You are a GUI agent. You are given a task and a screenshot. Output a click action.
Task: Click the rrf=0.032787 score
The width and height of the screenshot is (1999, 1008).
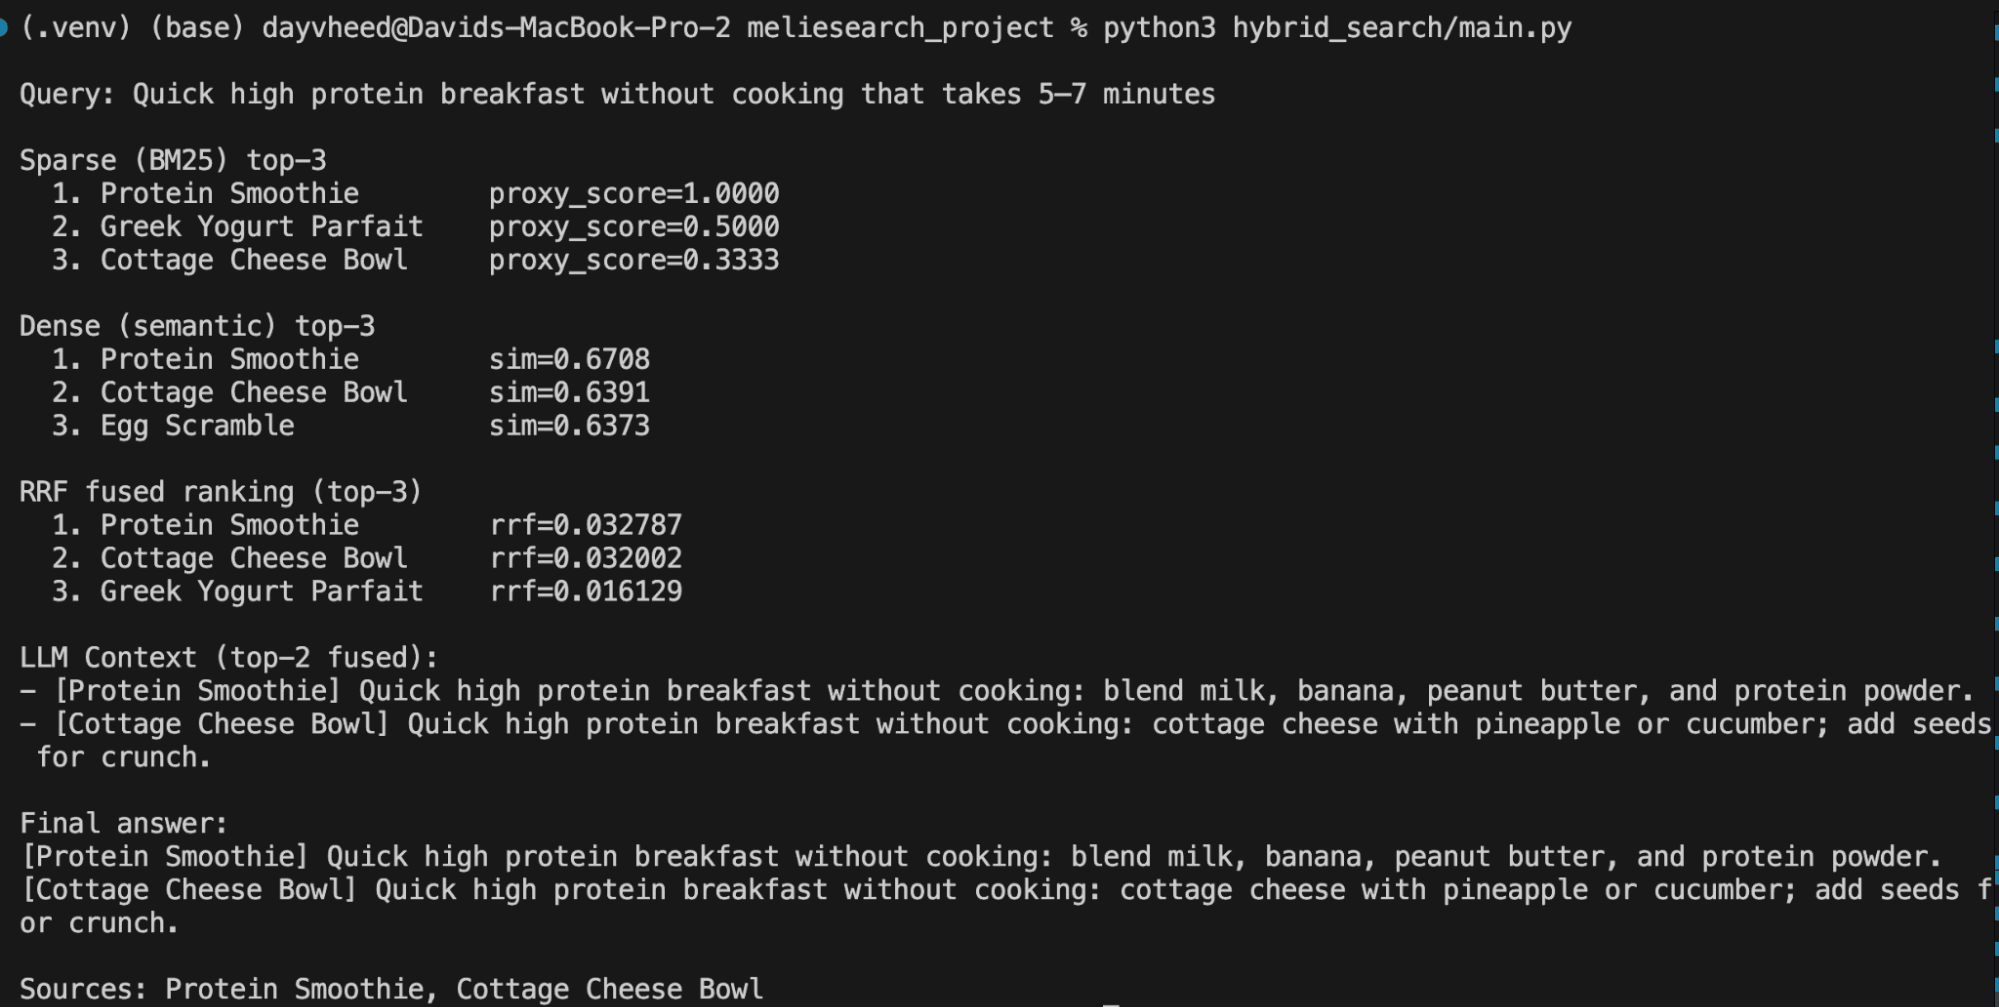pyautogui.click(x=586, y=525)
